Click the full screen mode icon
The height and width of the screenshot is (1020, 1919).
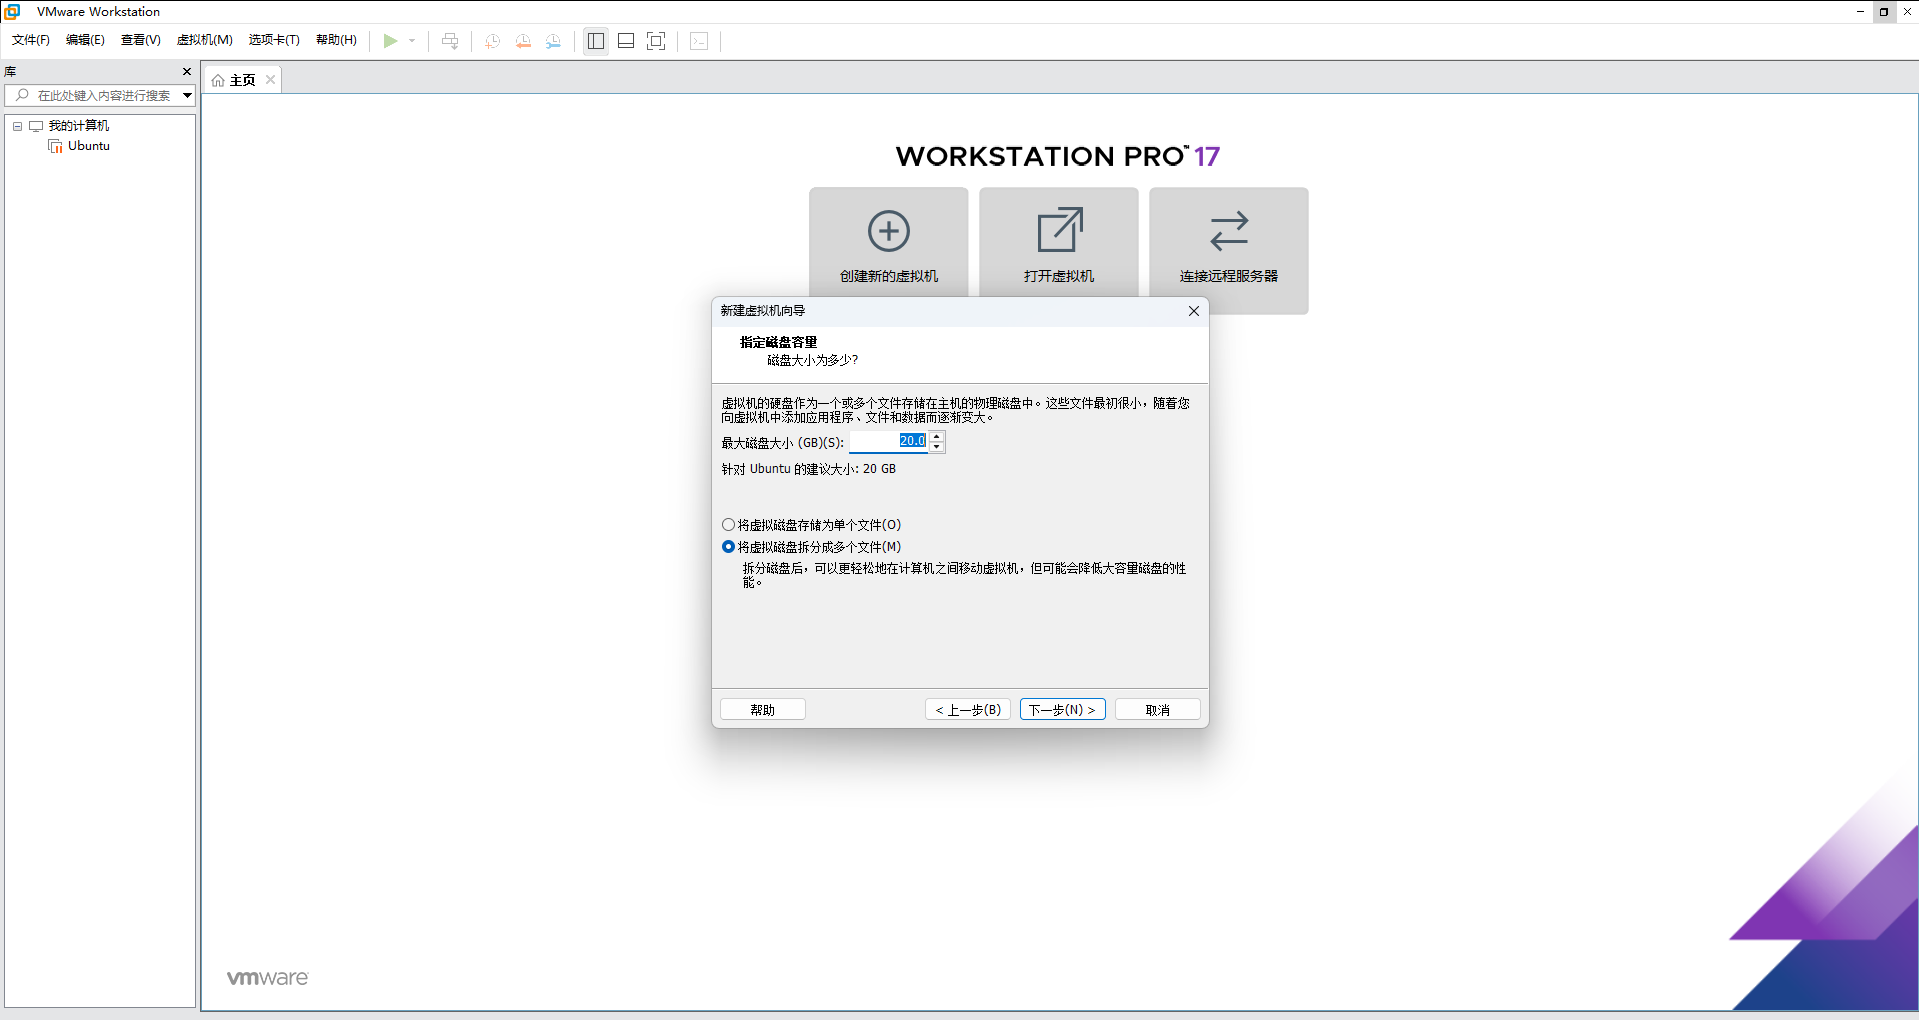click(x=656, y=41)
